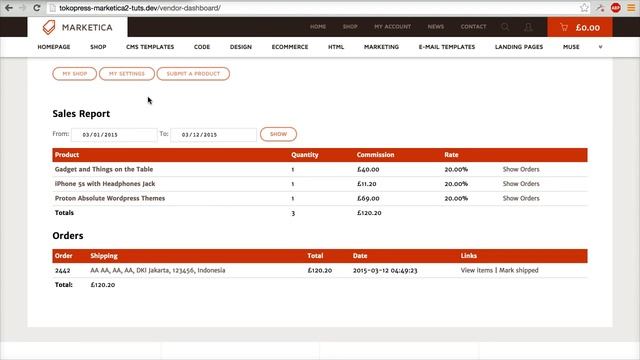Click the To date field
The image size is (640, 360).
[x=213, y=135]
